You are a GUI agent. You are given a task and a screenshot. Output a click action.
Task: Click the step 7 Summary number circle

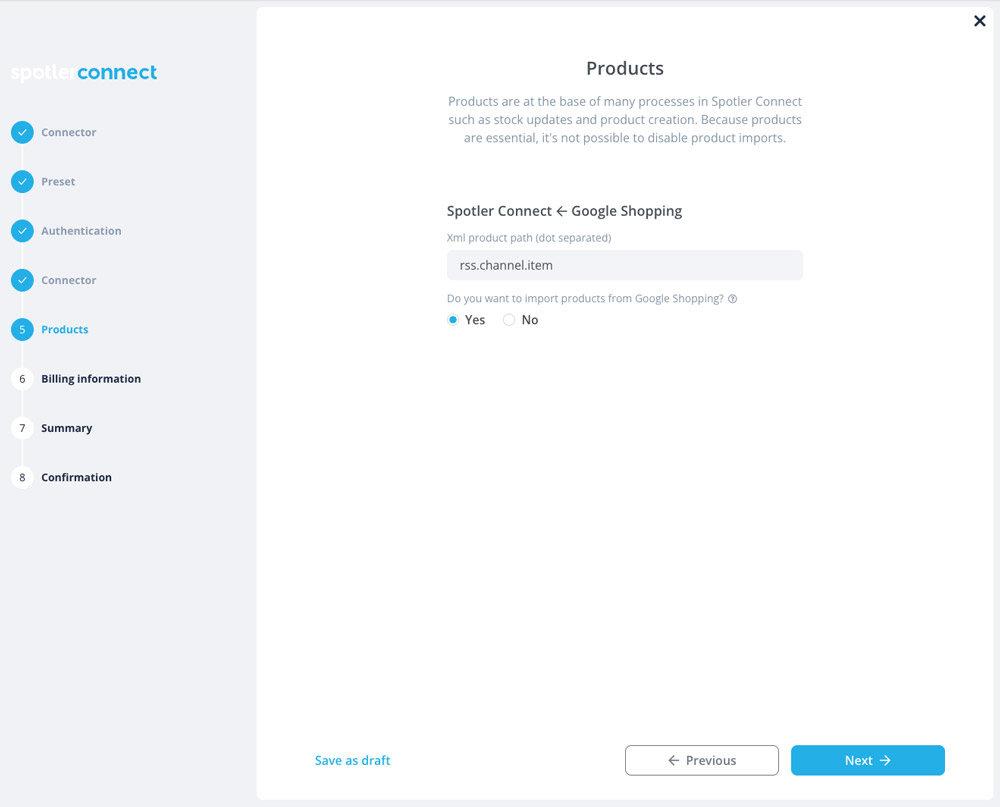tap(22, 428)
